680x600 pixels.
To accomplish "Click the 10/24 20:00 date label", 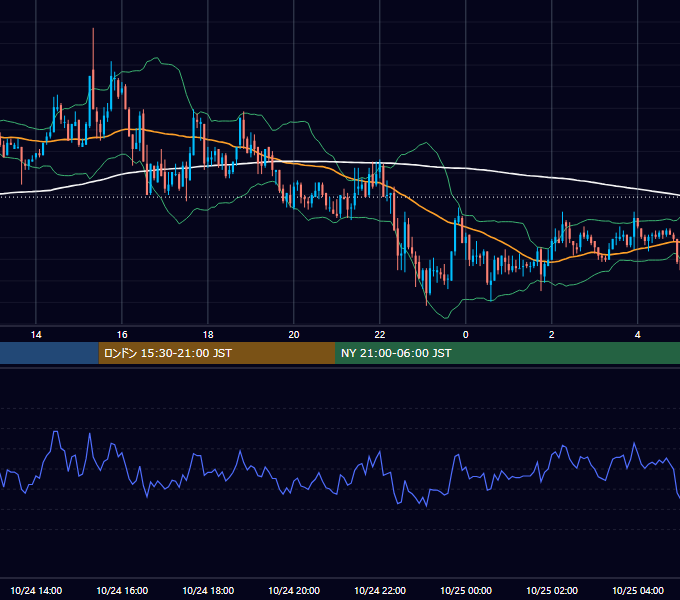I will pyautogui.click(x=294, y=590).
